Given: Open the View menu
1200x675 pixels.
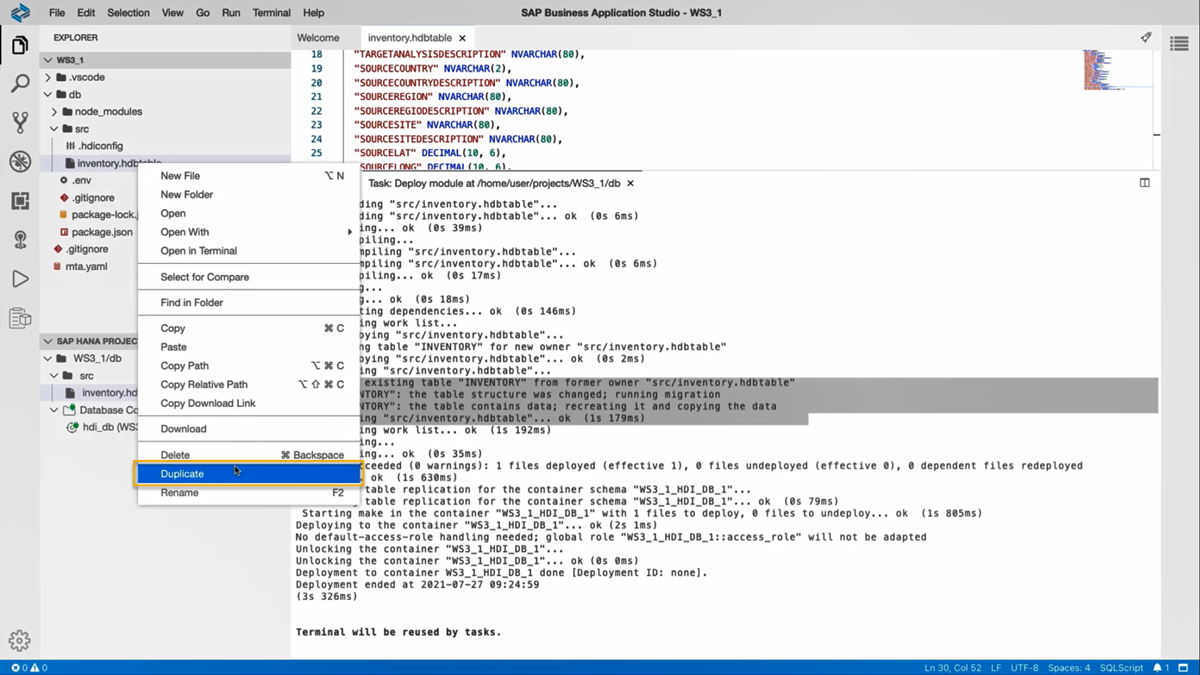Looking at the screenshot, I should point(173,13).
